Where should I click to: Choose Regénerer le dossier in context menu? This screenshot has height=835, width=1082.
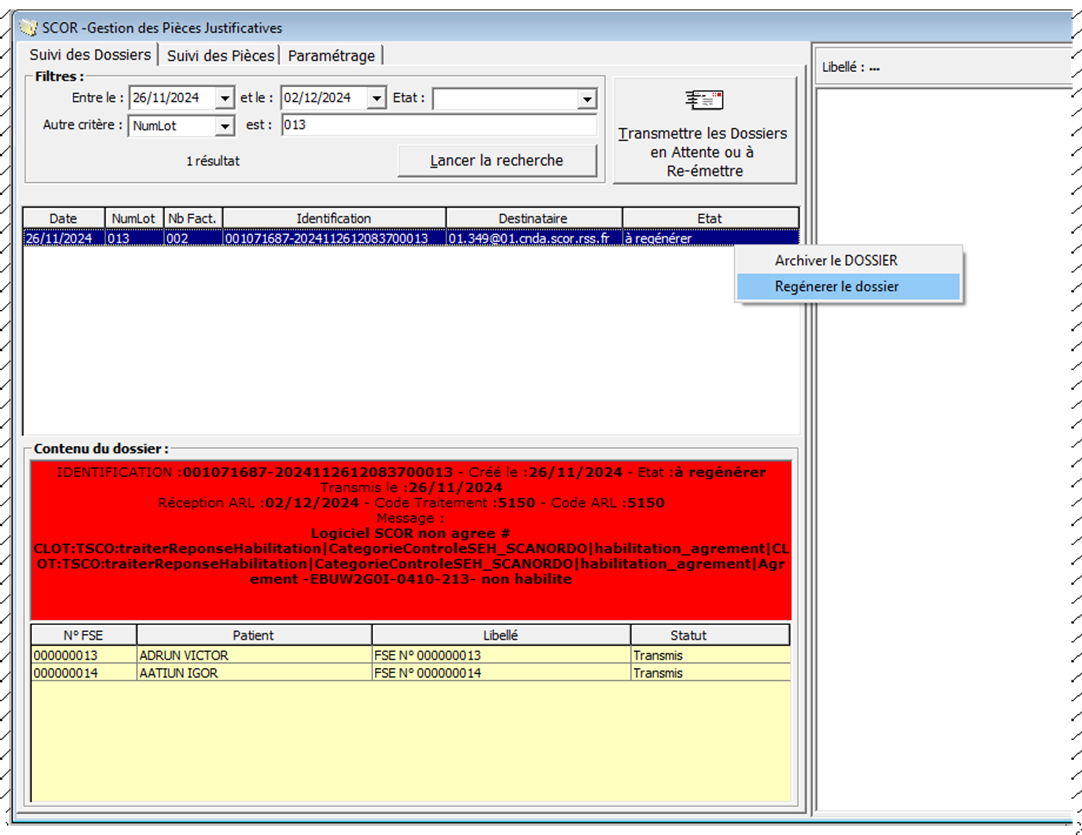click(849, 286)
